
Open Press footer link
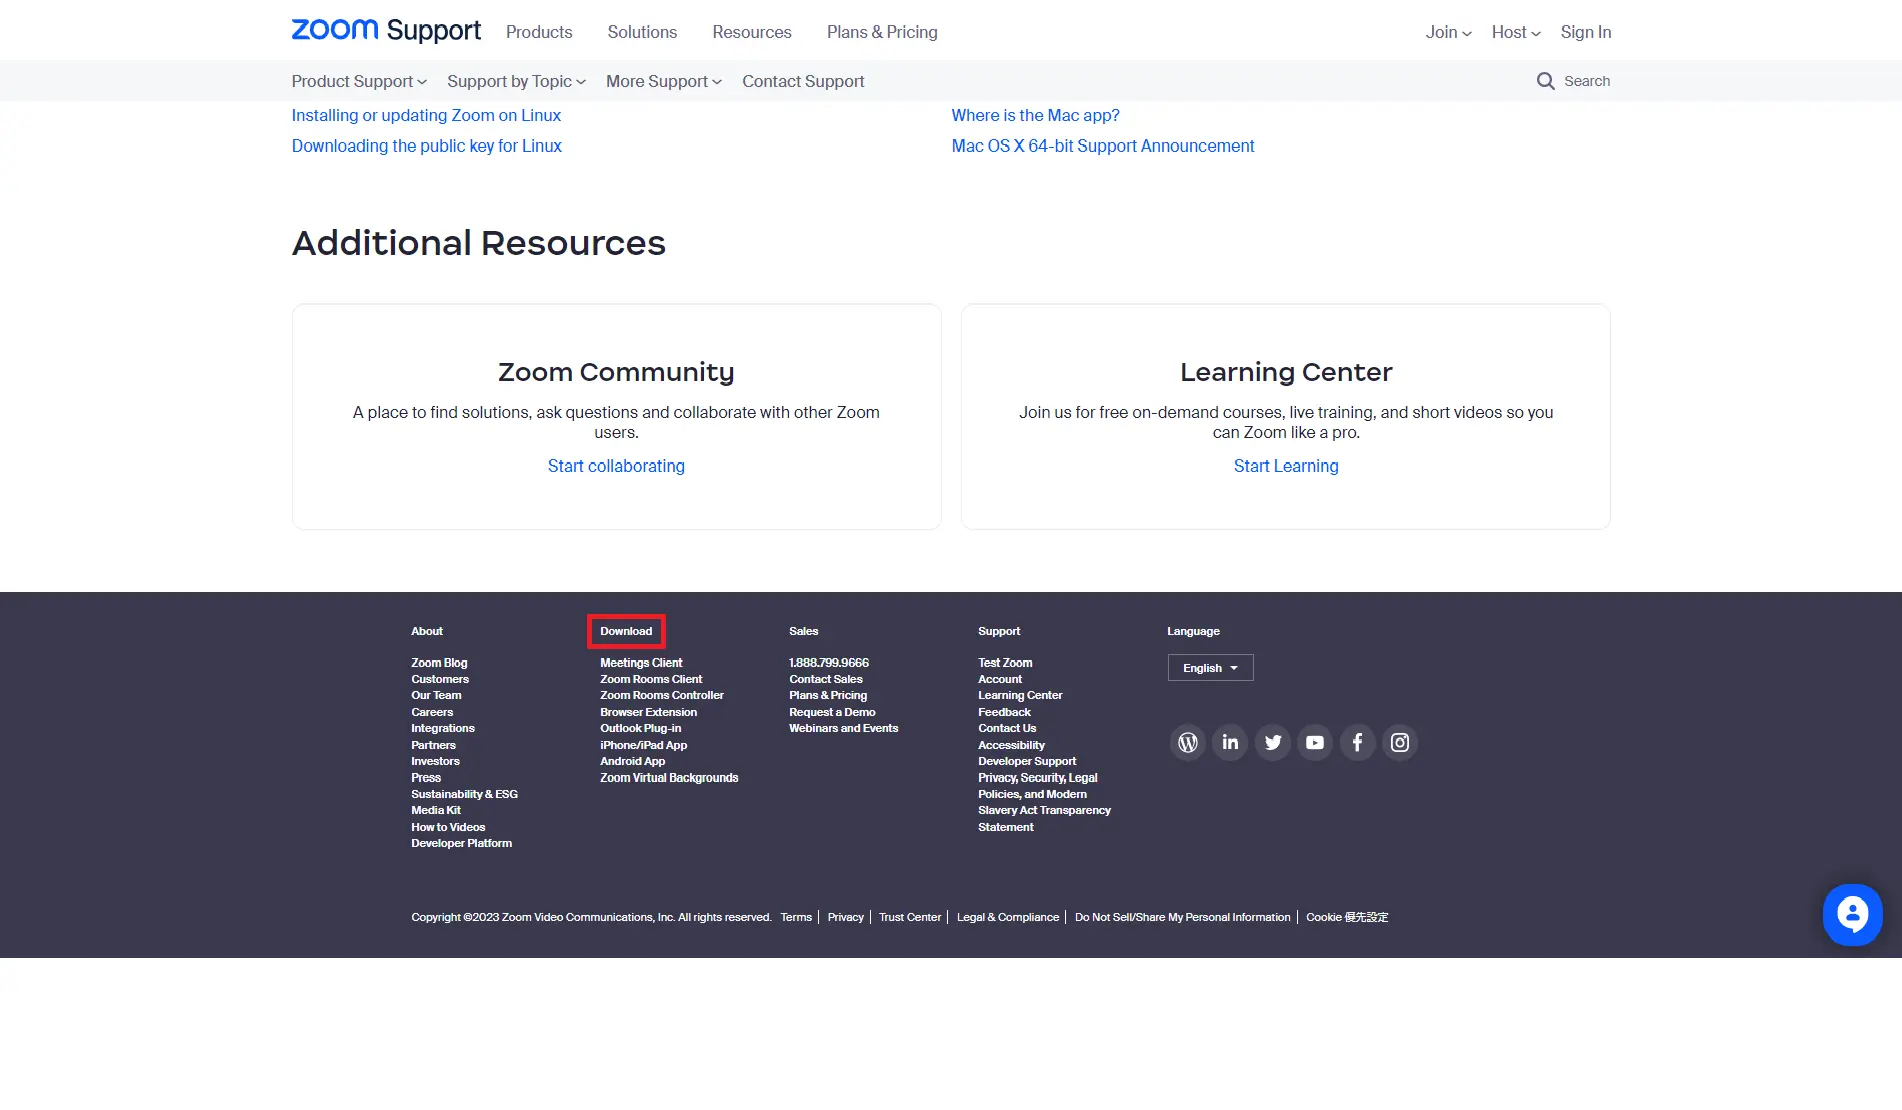tap(426, 778)
